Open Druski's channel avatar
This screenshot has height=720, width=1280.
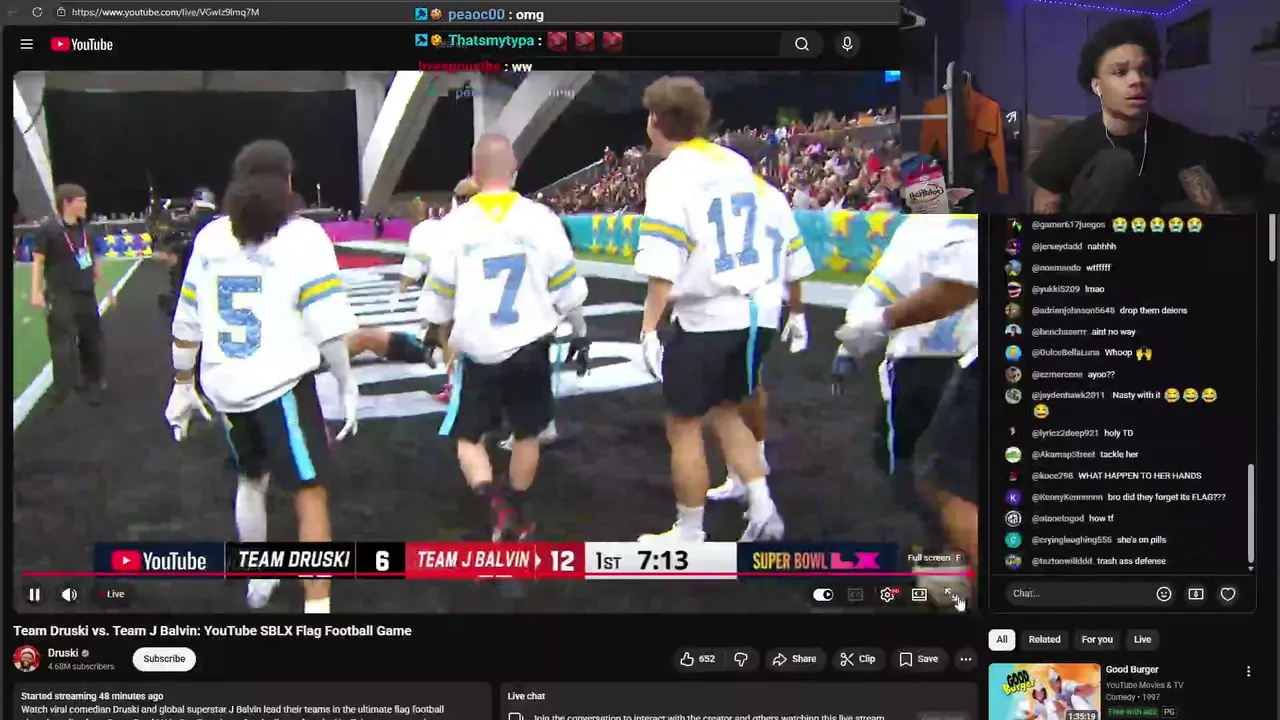coord(27,659)
